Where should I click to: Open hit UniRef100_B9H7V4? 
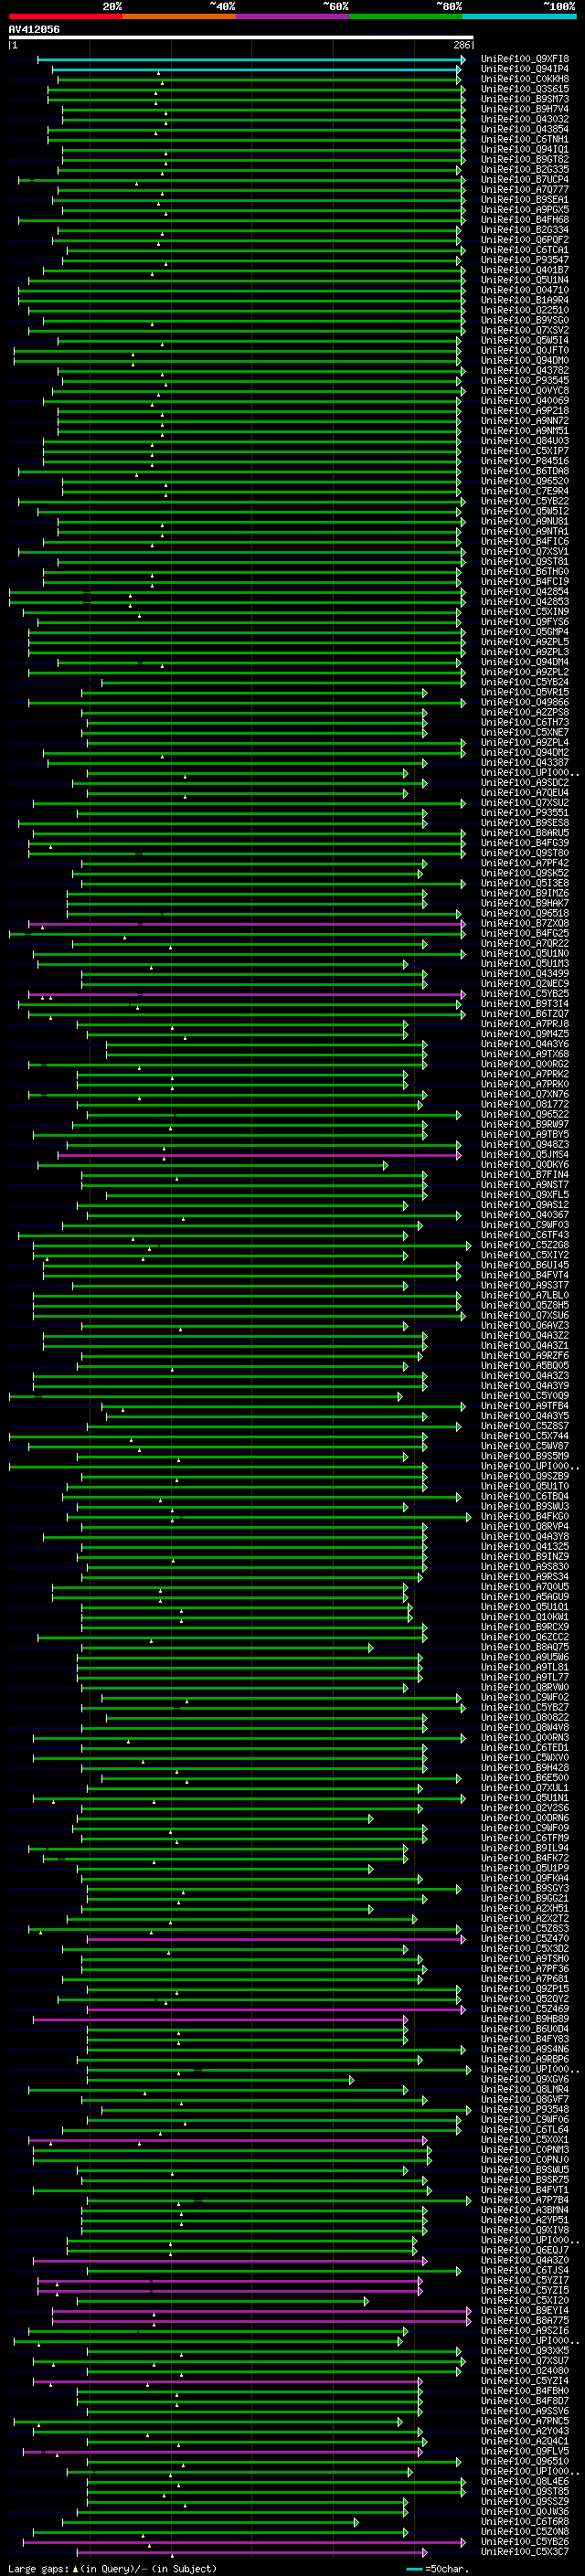[x=525, y=109]
